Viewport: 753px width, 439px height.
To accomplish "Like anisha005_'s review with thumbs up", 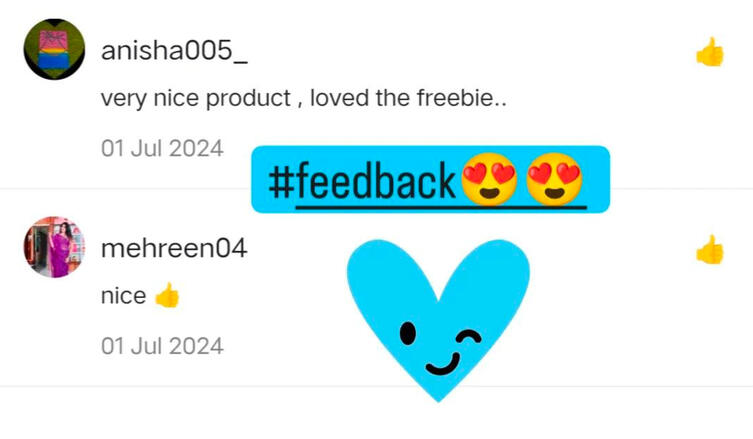I will pyautogui.click(x=710, y=52).
